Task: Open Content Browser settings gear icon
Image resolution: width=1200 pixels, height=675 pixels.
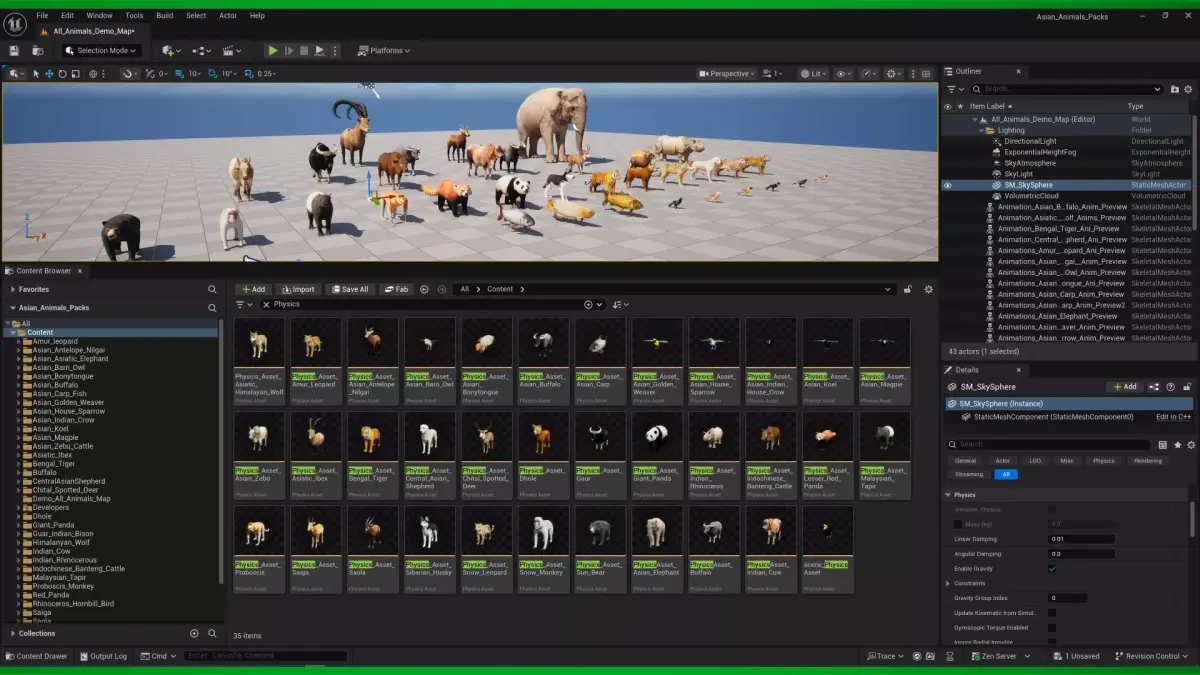Action: 928,289
